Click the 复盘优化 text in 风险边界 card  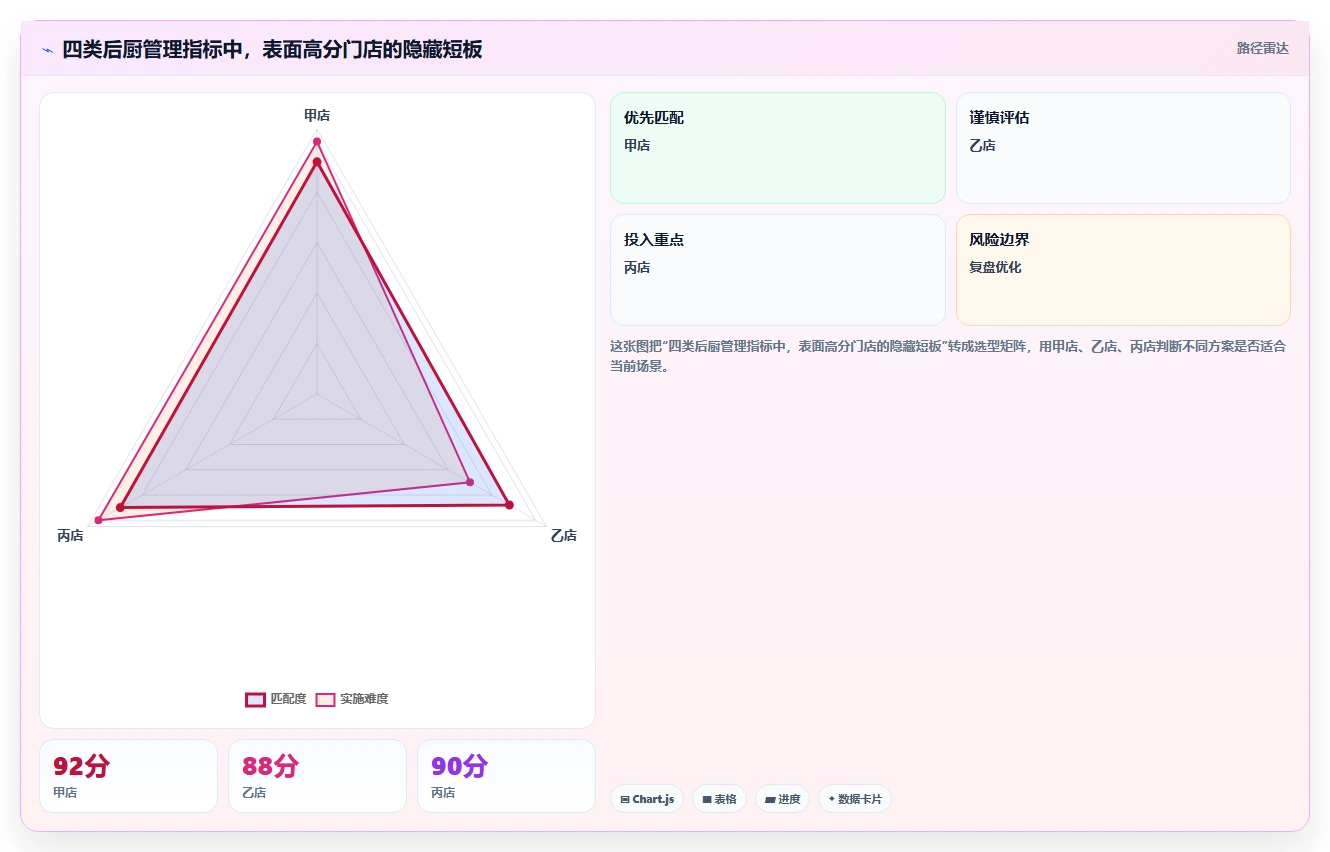[x=995, y=267]
